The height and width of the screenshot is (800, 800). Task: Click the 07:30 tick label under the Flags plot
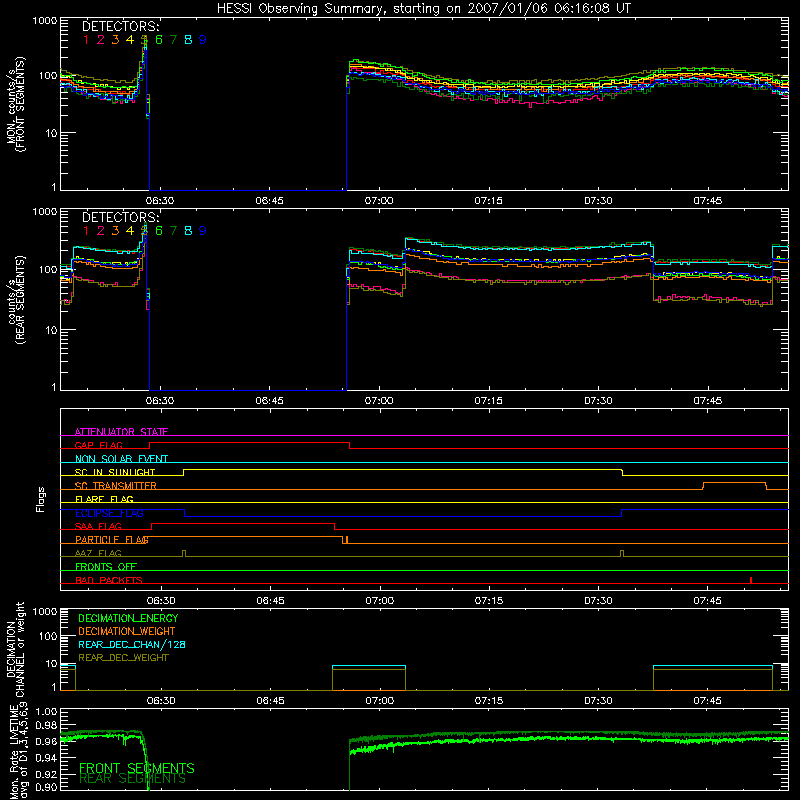click(x=598, y=601)
